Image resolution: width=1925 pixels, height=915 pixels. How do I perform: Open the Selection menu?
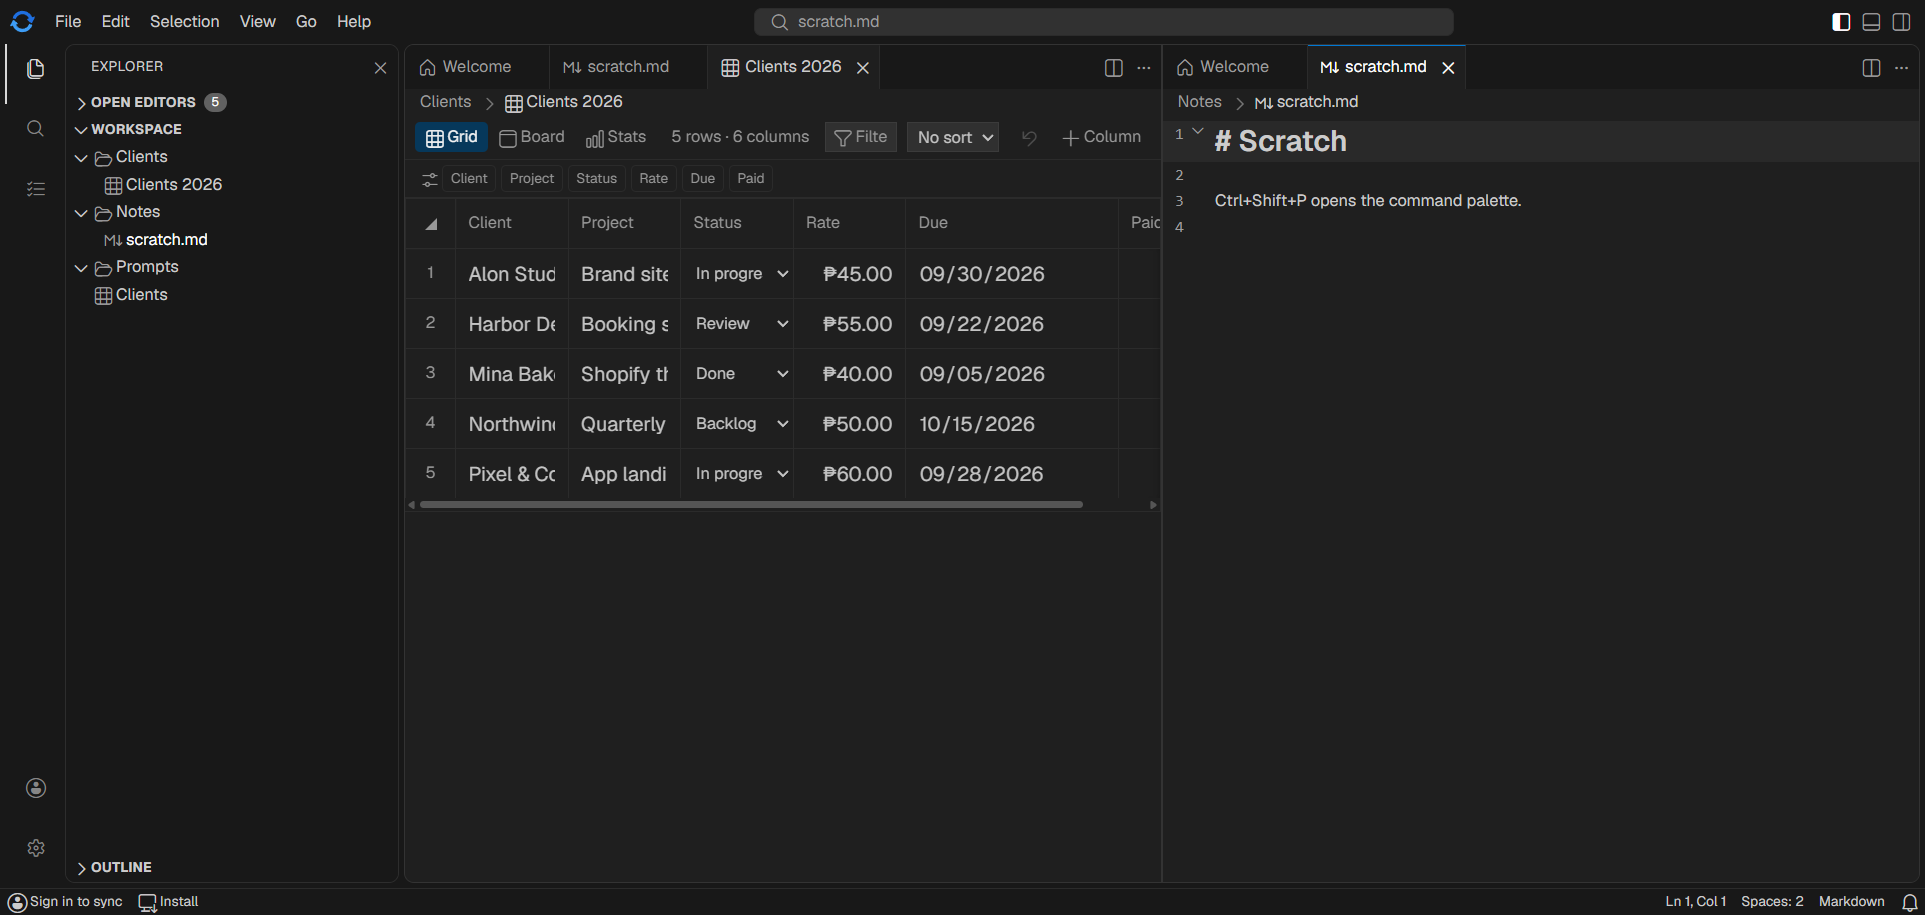tap(184, 22)
